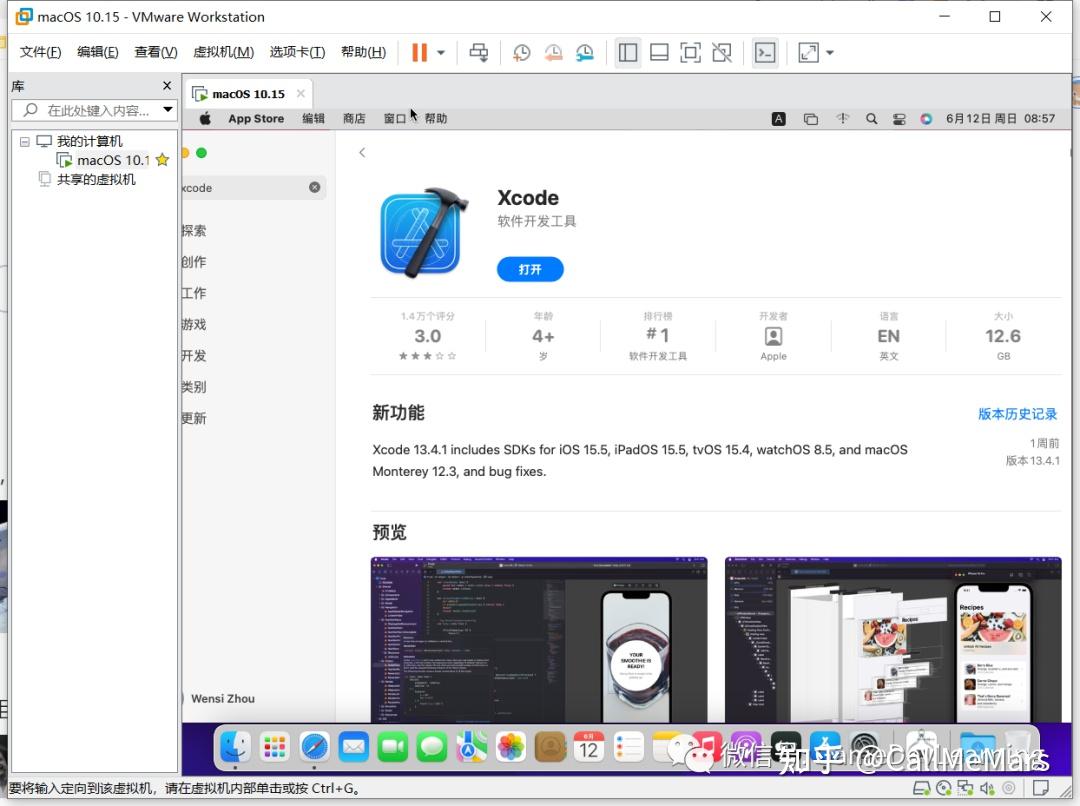Open the second Xcode preview with Recipes app
The image size is (1080, 806).
tap(893, 639)
